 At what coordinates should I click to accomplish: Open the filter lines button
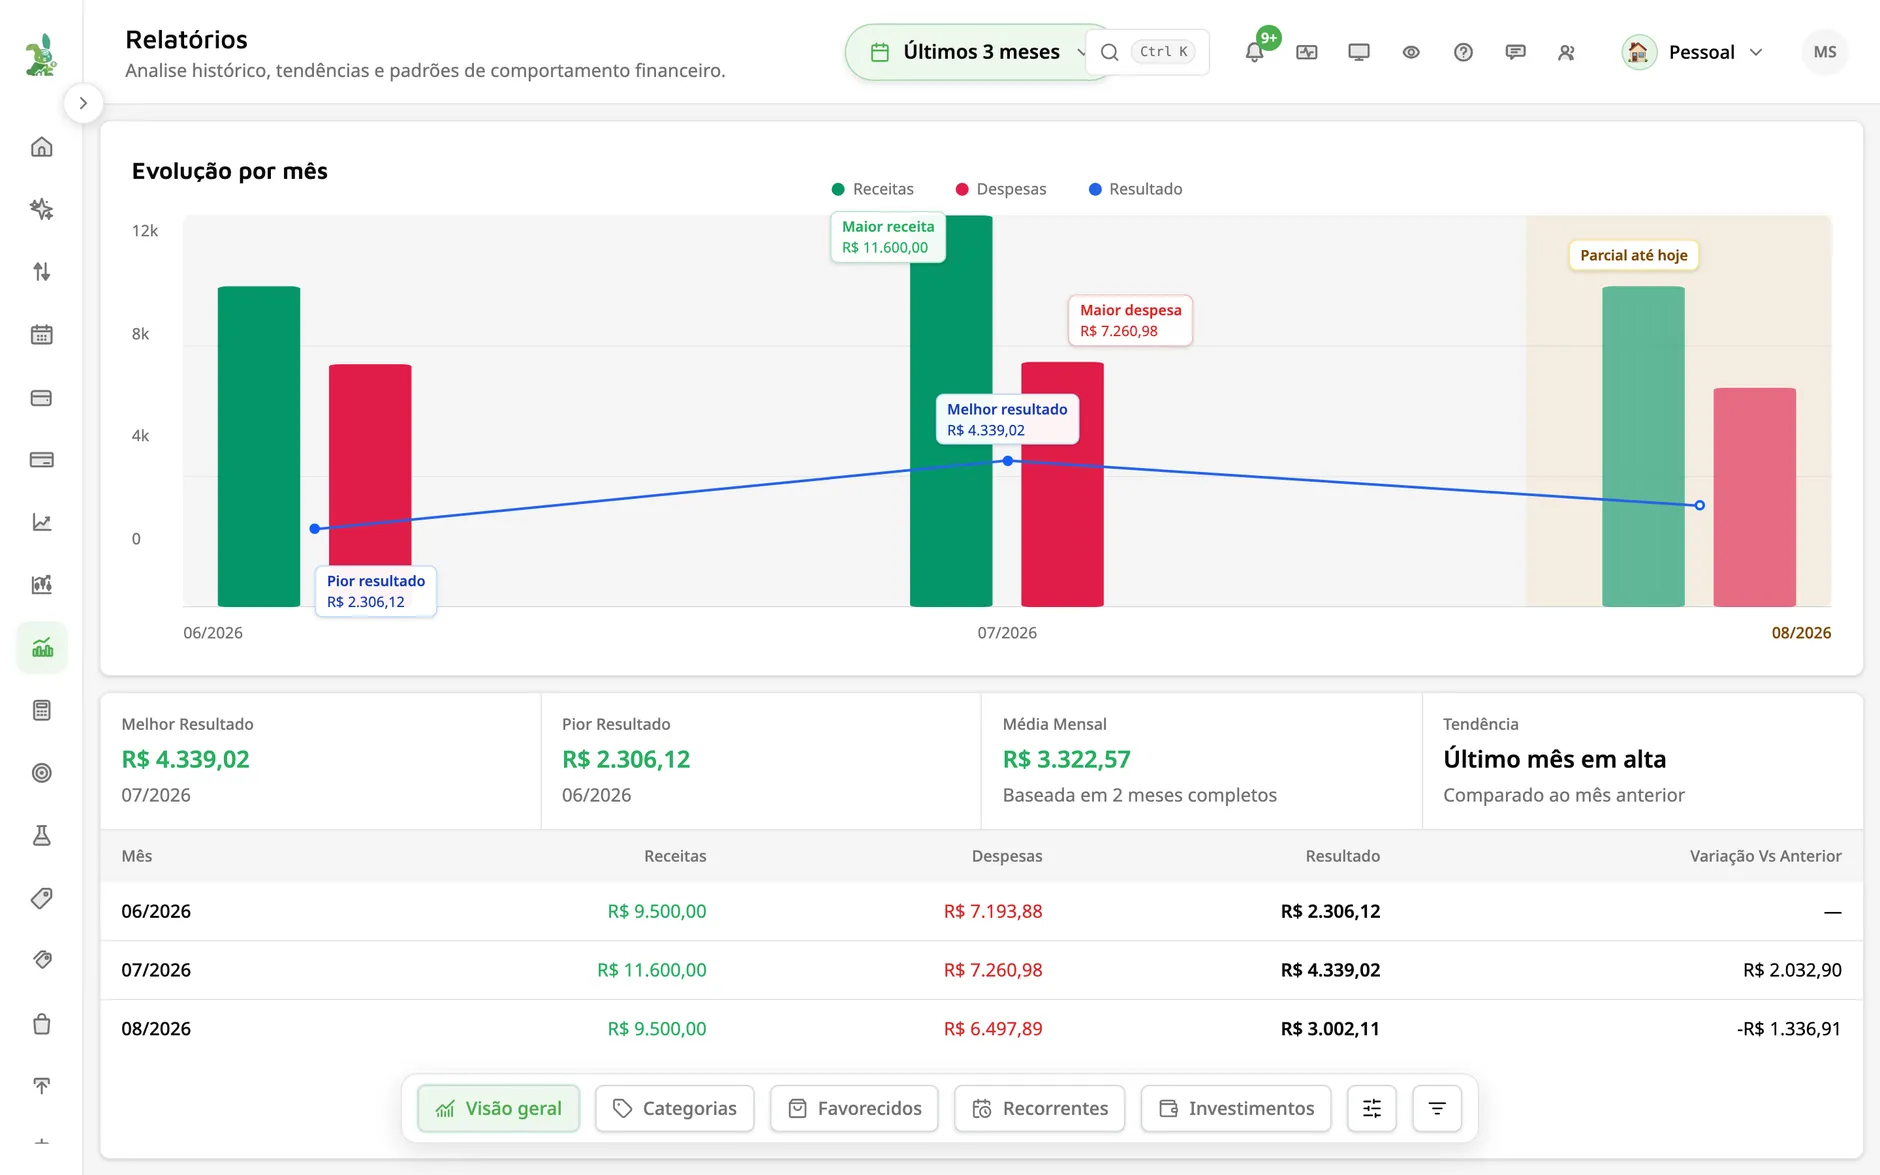point(1437,1108)
